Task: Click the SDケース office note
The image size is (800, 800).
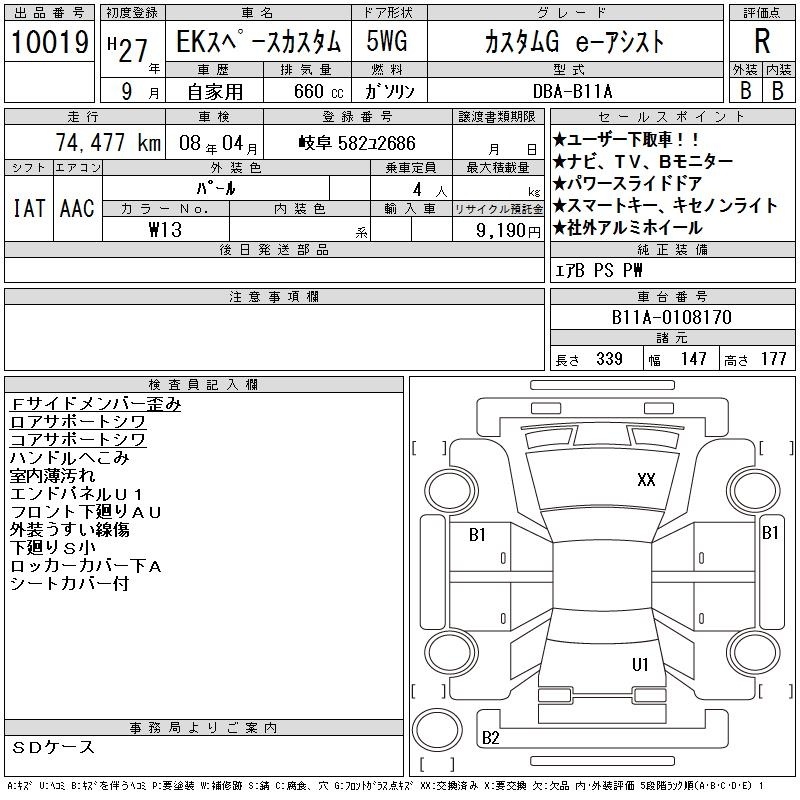Action: pyautogui.click(x=54, y=747)
